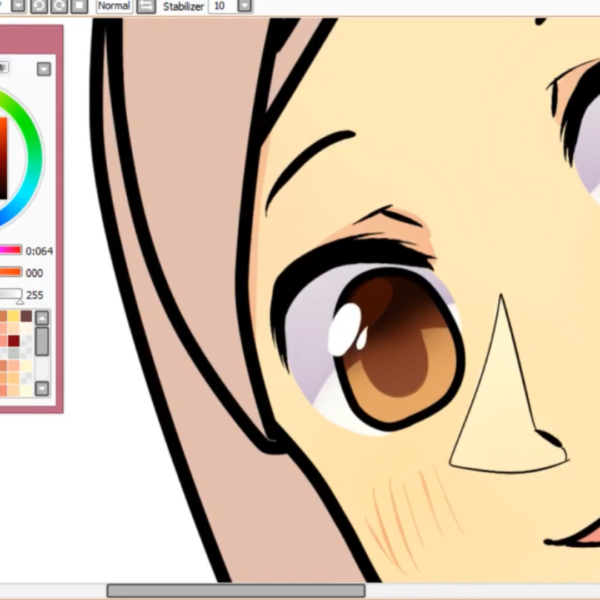Flip the canvas view horizontally
The image size is (600, 600).
(146, 6)
